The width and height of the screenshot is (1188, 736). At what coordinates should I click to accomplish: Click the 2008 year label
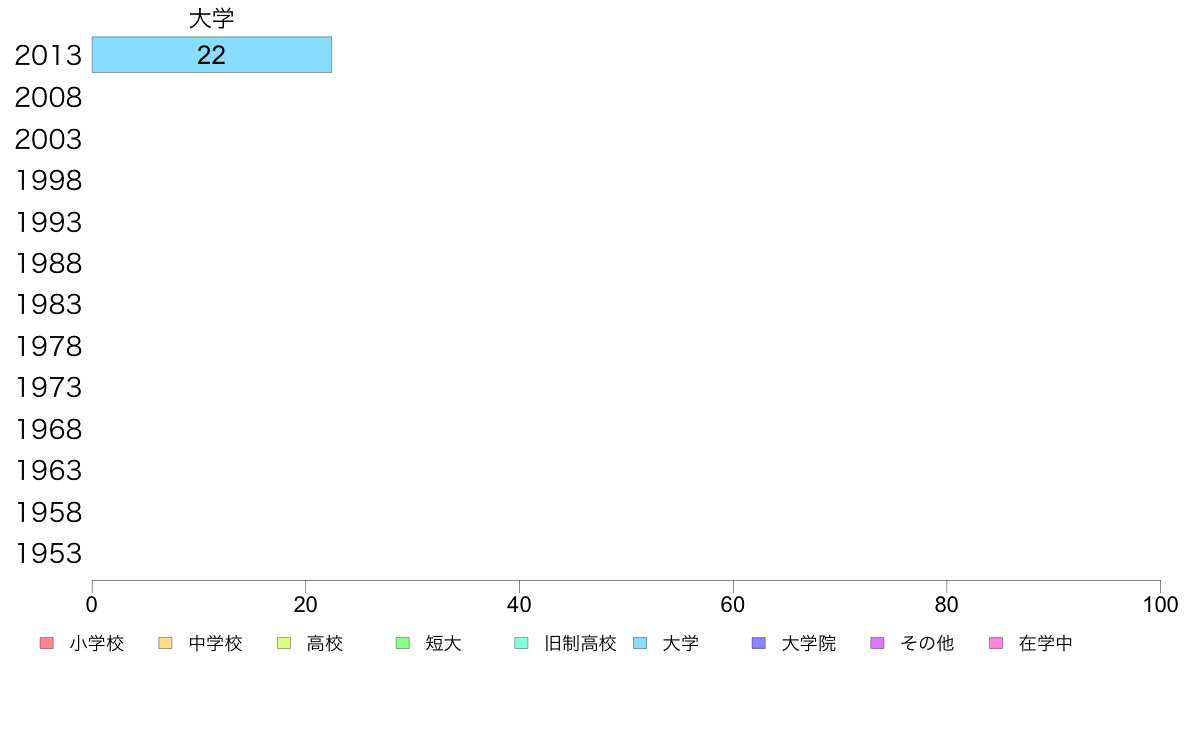click(48, 98)
